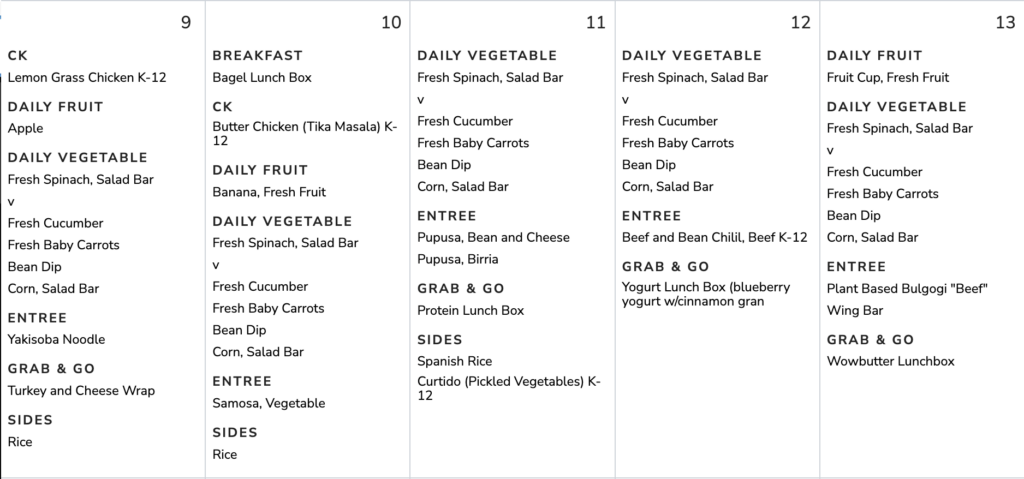Image resolution: width=1024 pixels, height=479 pixels.
Task: Open Beef and Bean Chili, Beef K-12
Action: 714,238
